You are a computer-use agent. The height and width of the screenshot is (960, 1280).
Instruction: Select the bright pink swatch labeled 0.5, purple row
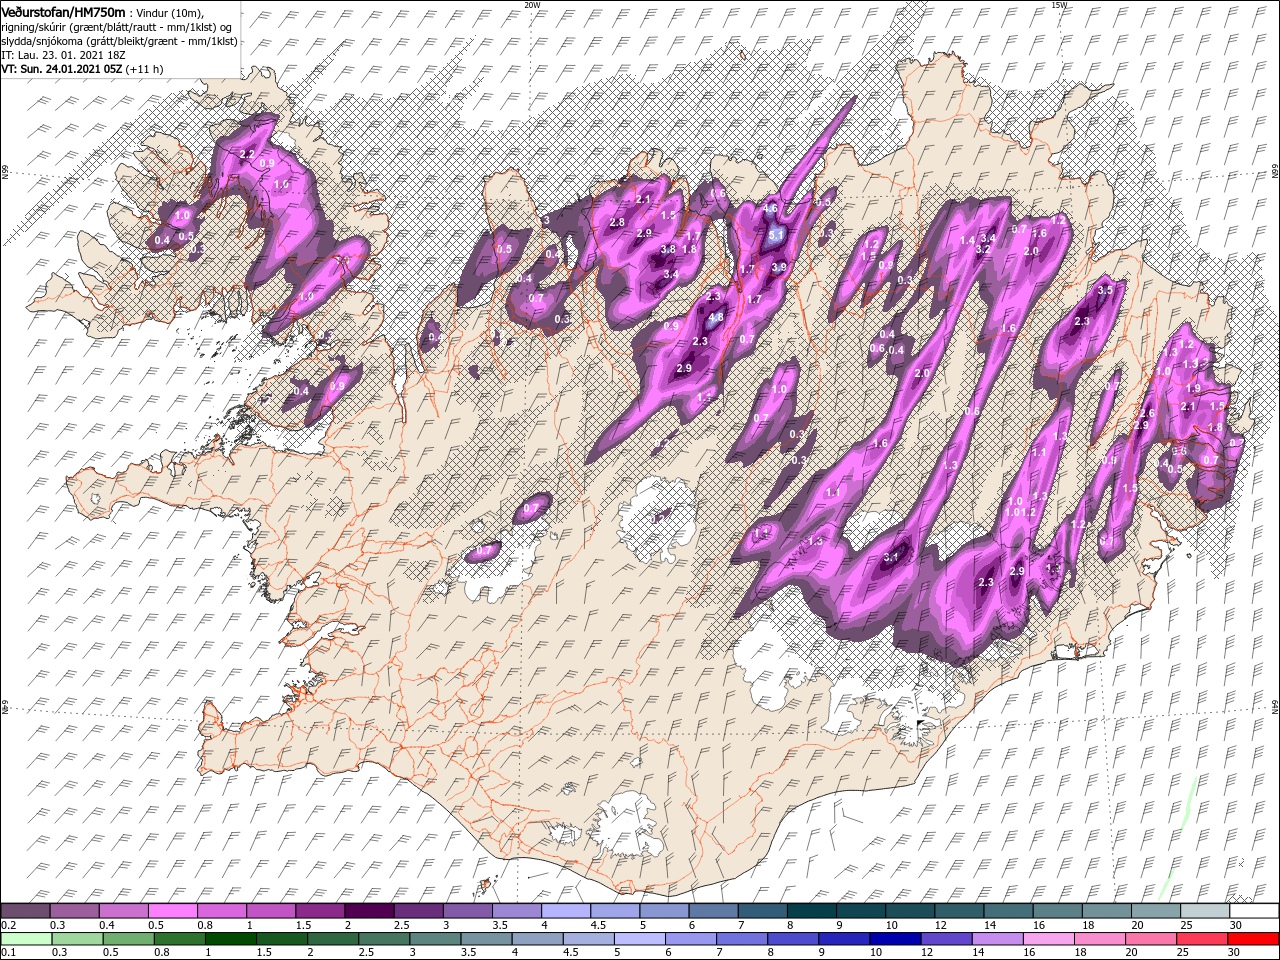pos(172,911)
